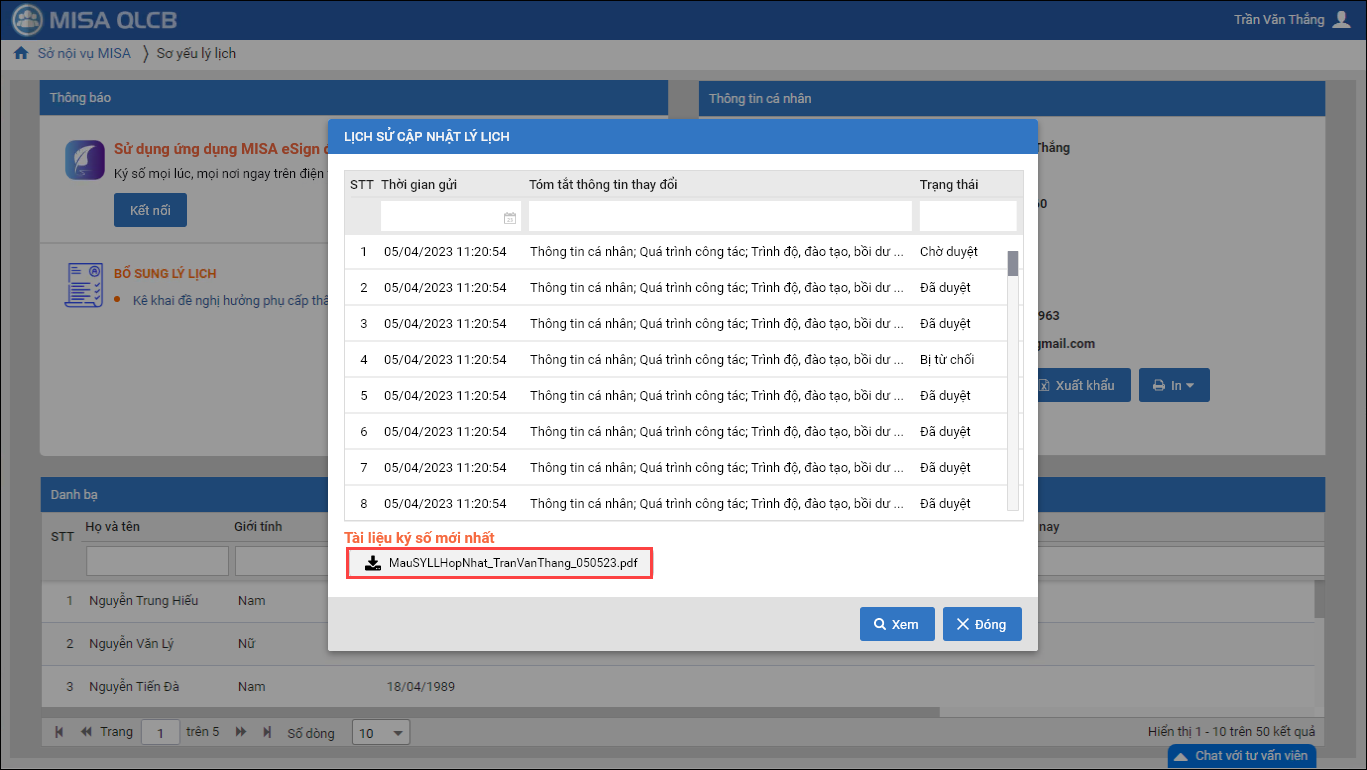Click the MISA QLCB logo icon
1367x770 pixels.
point(28,20)
